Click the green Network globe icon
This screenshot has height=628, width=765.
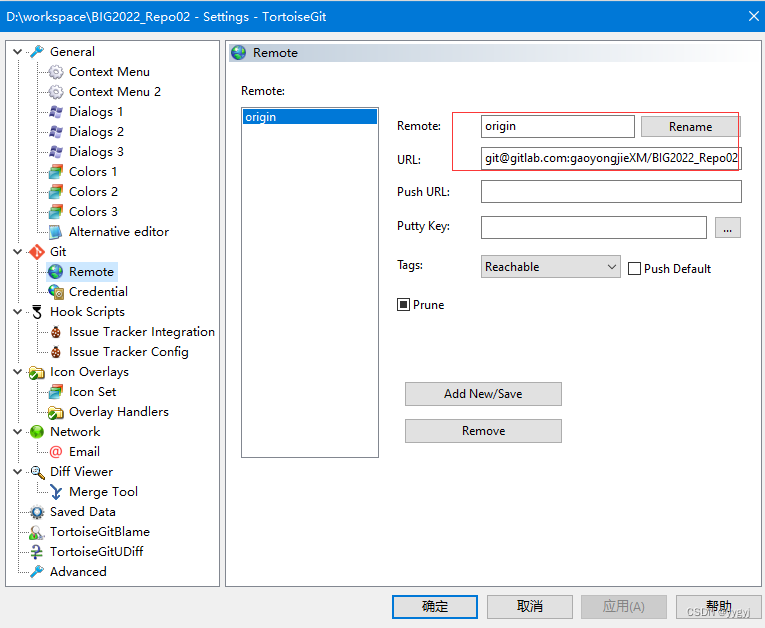(37, 432)
